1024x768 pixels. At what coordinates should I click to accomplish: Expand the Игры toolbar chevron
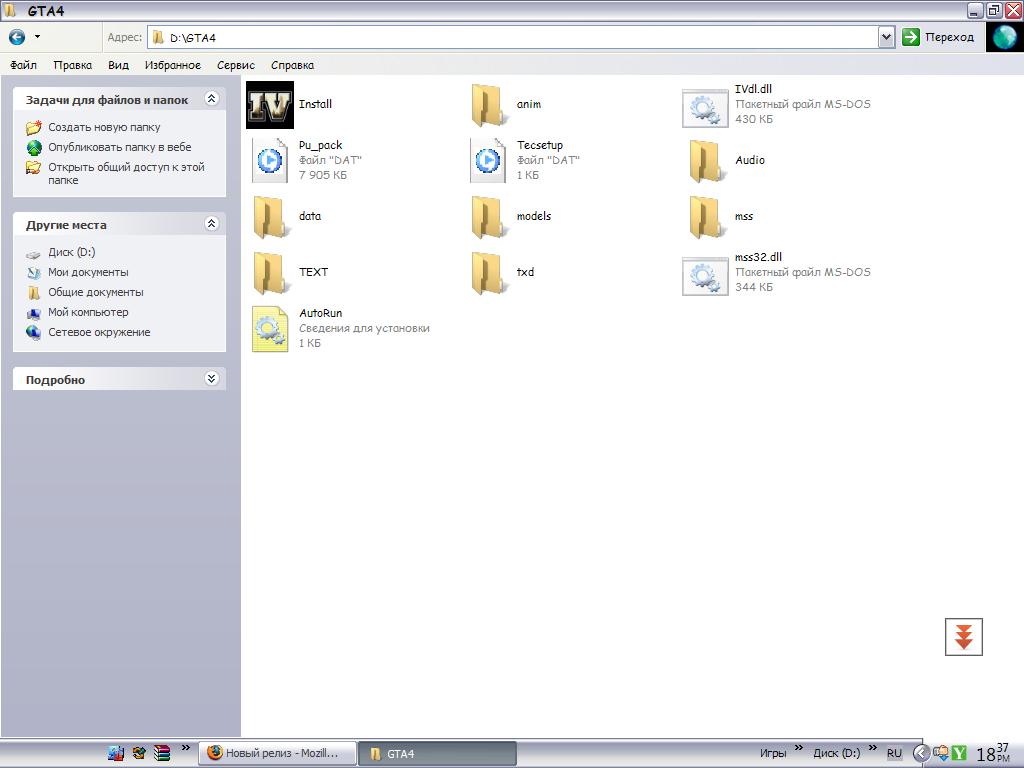798,747
